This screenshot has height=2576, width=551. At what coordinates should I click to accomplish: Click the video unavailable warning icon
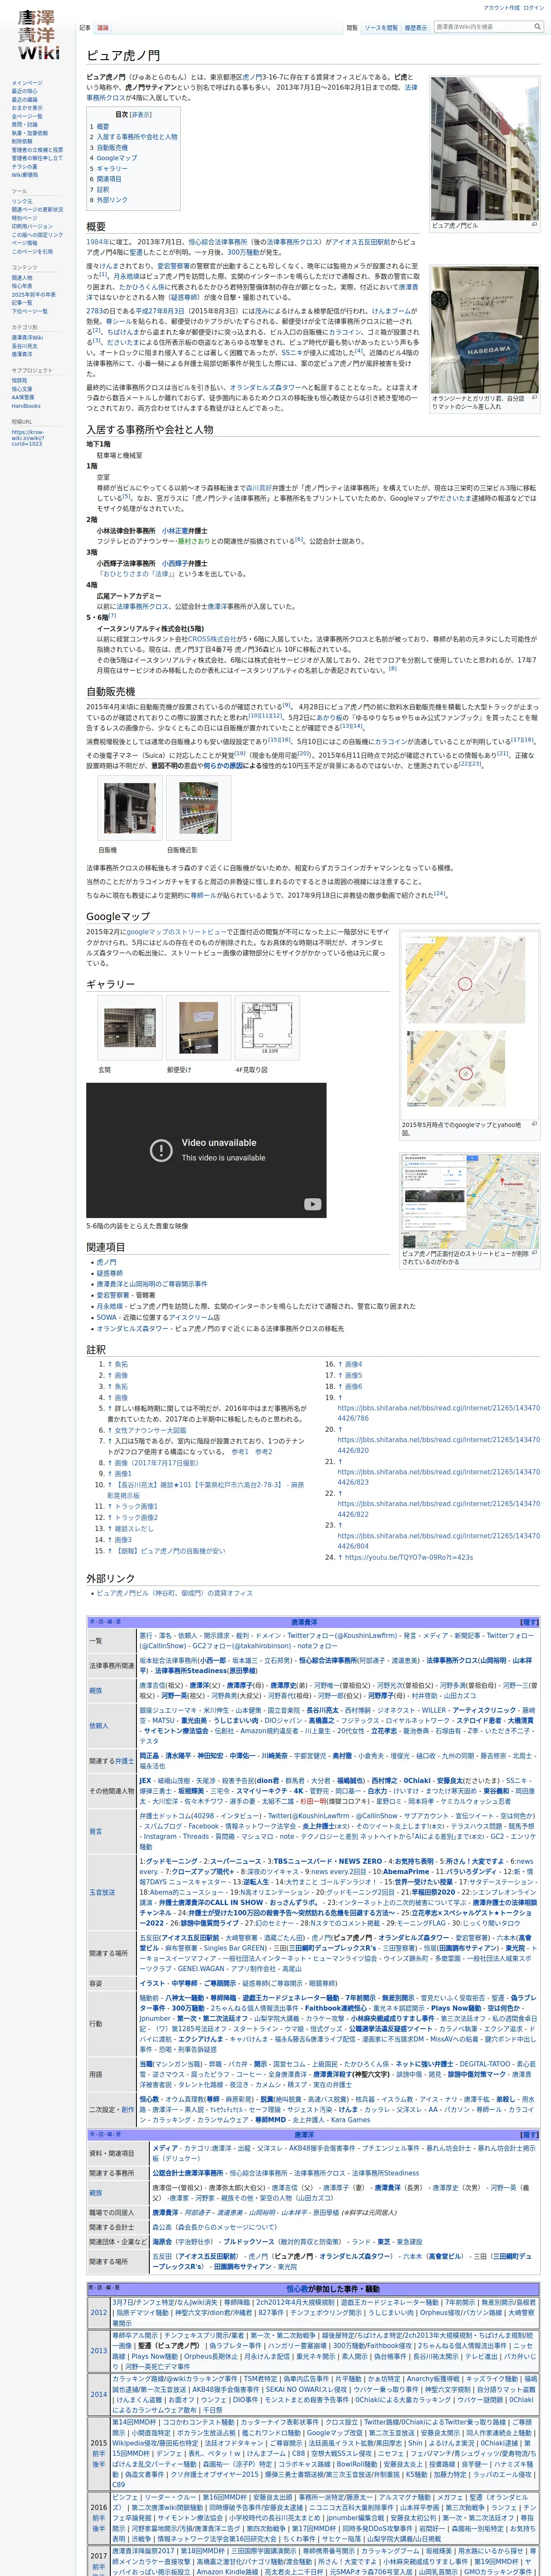(x=161, y=1150)
